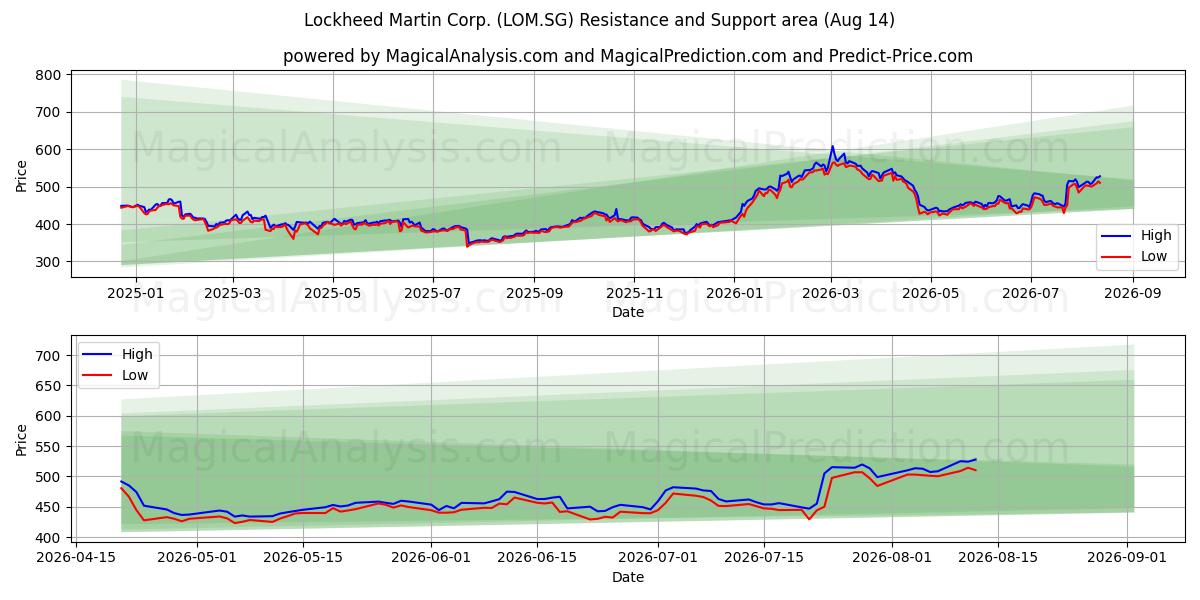Image resolution: width=1200 pixels, height=600 pixels.
Task: Click the 2025-07 tick label
Action: 433,293
